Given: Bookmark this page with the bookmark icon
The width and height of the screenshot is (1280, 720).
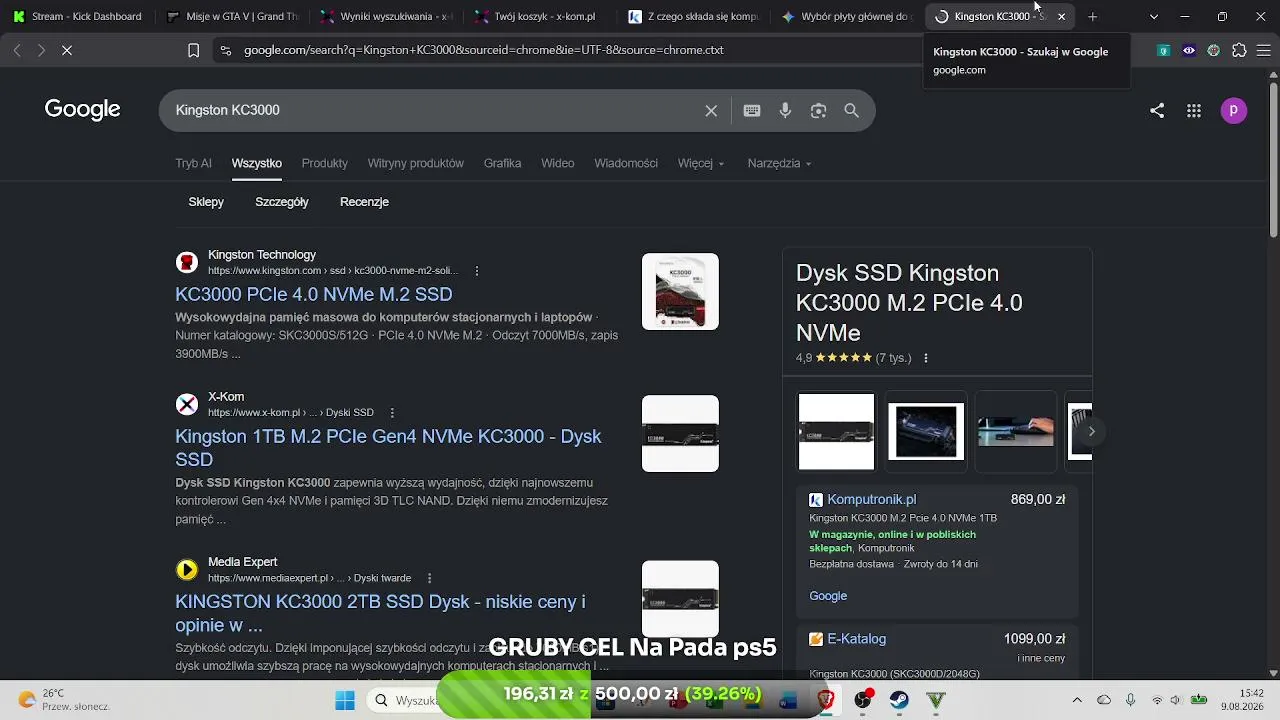Looking at the screenshot, I should [194, 50].
